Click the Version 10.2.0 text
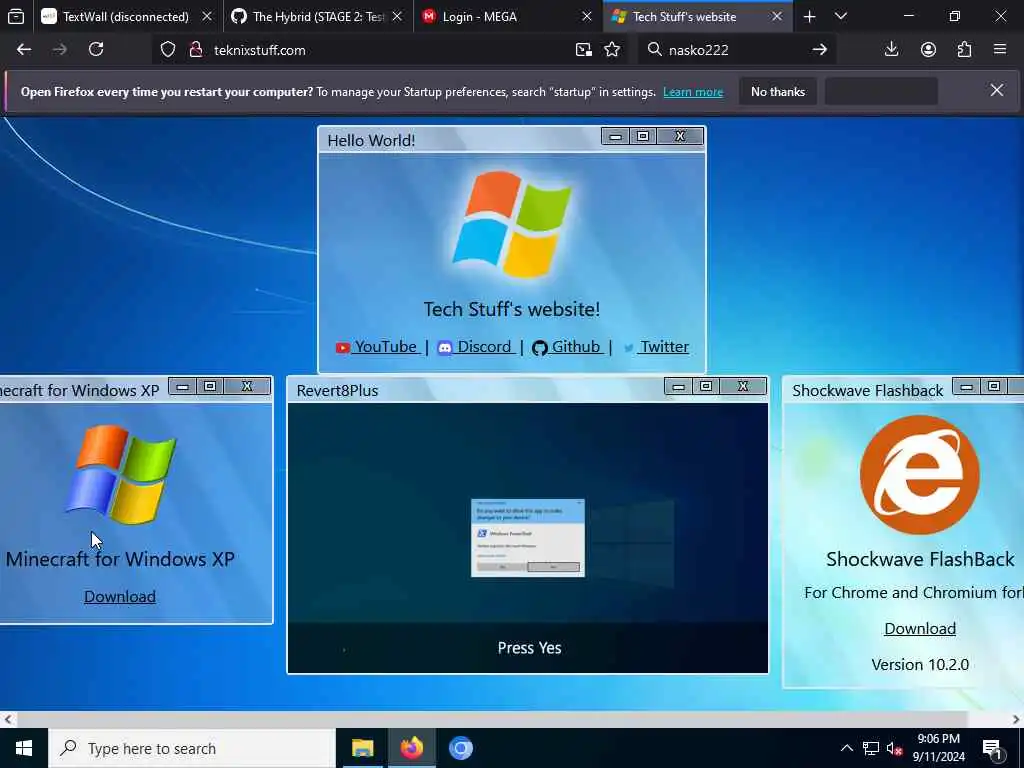 click(x=920, y=665)
